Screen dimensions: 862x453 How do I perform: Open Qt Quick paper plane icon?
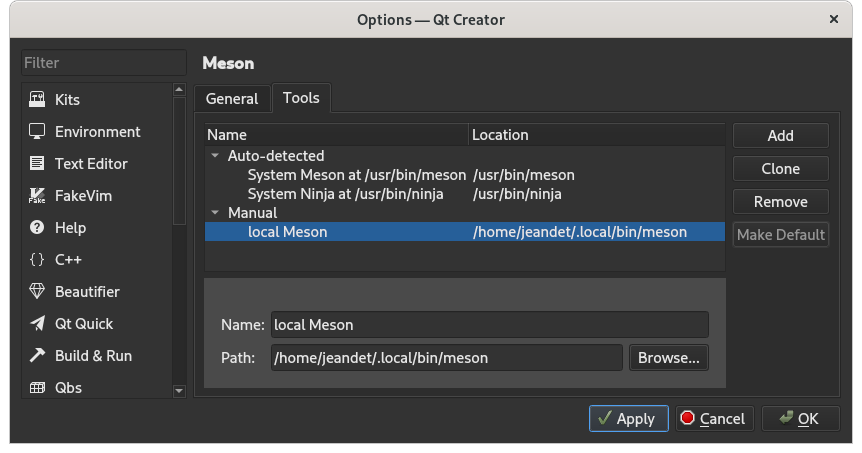[x=37, y=324]
